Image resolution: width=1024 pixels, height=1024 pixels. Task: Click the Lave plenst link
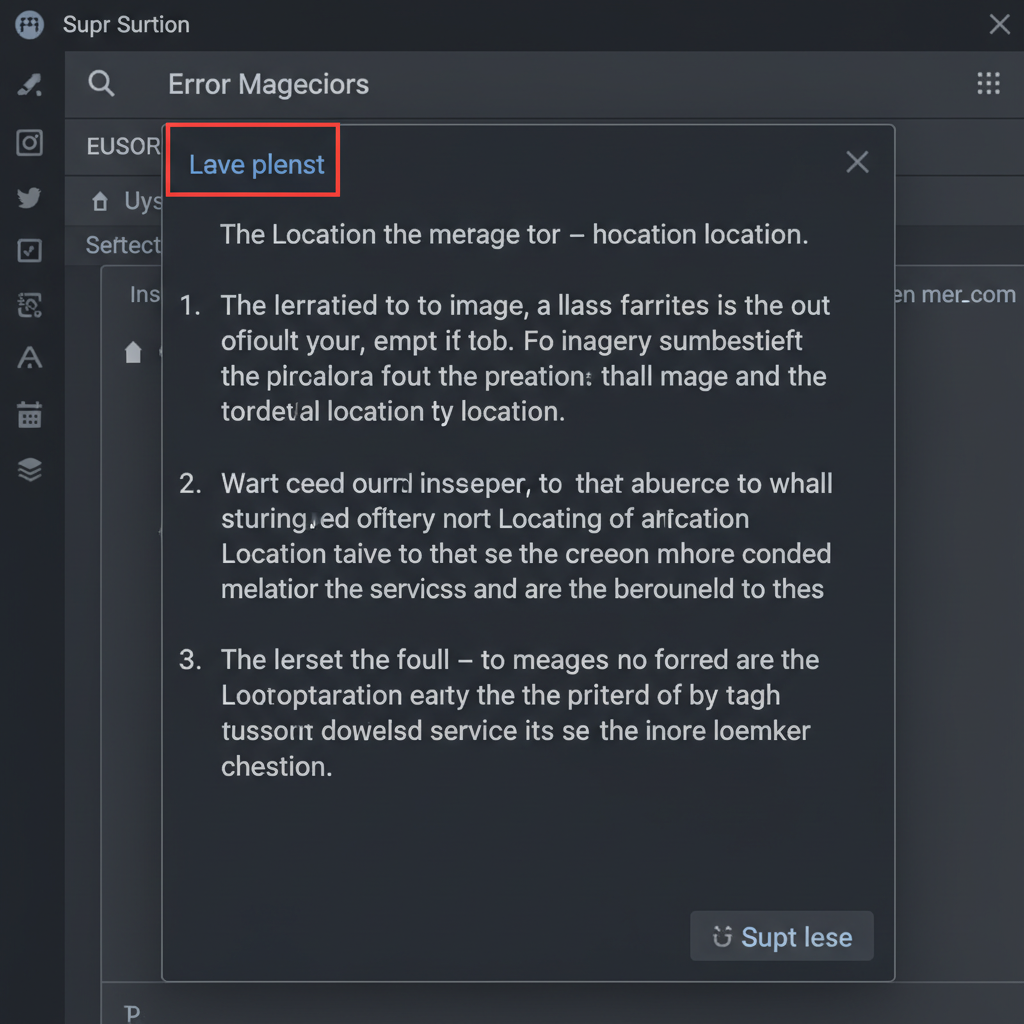click(x=257, y=164)
